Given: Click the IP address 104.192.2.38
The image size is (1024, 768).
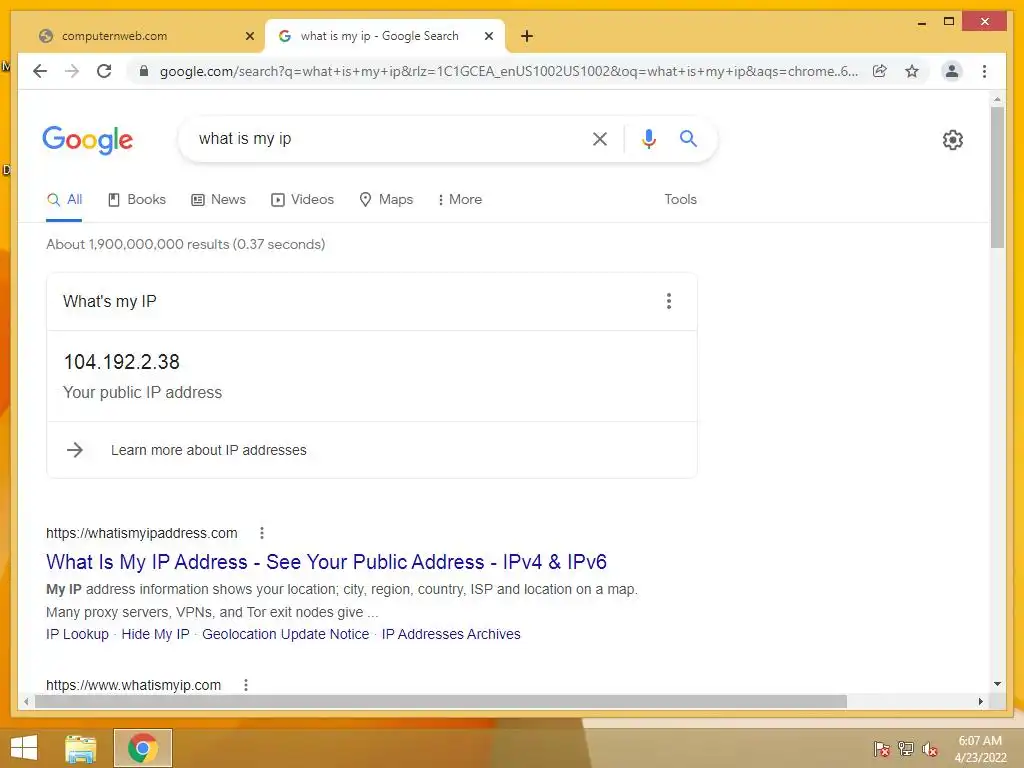Looking at the screenshot, I should 121,362.
